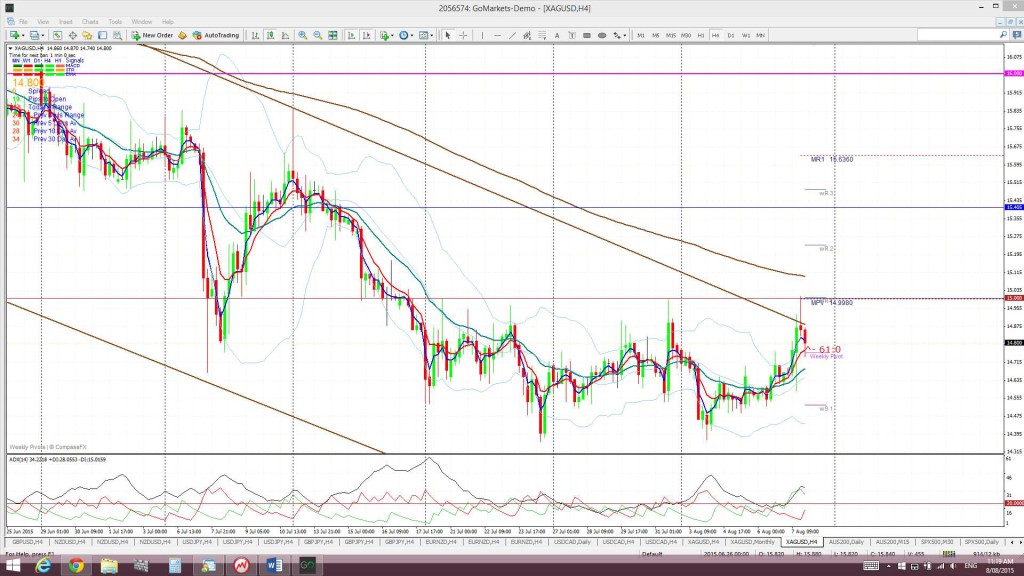Open Microsoft Word from taskbar

tap(274, 566)
